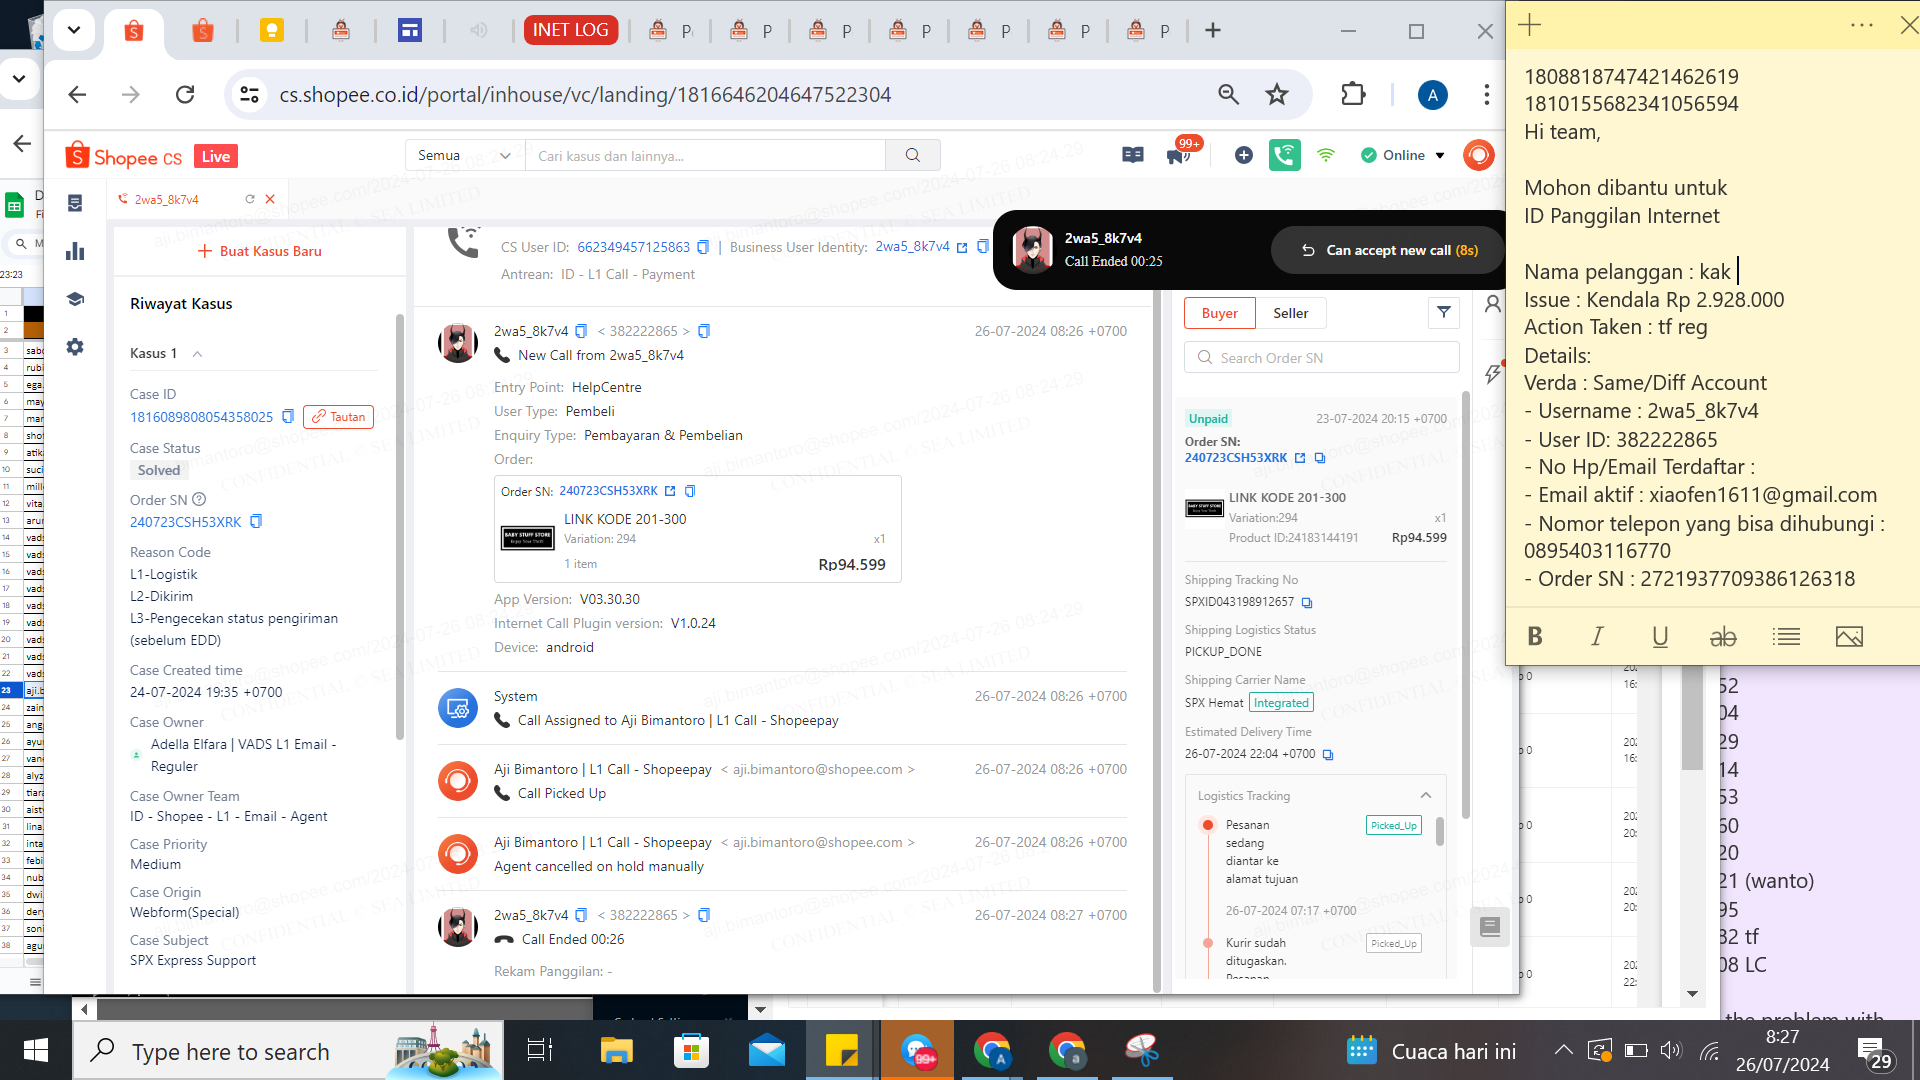Click the Italic icon in Sticky Notes
Screen dimensions: 1920x1080
(1597, 637)
